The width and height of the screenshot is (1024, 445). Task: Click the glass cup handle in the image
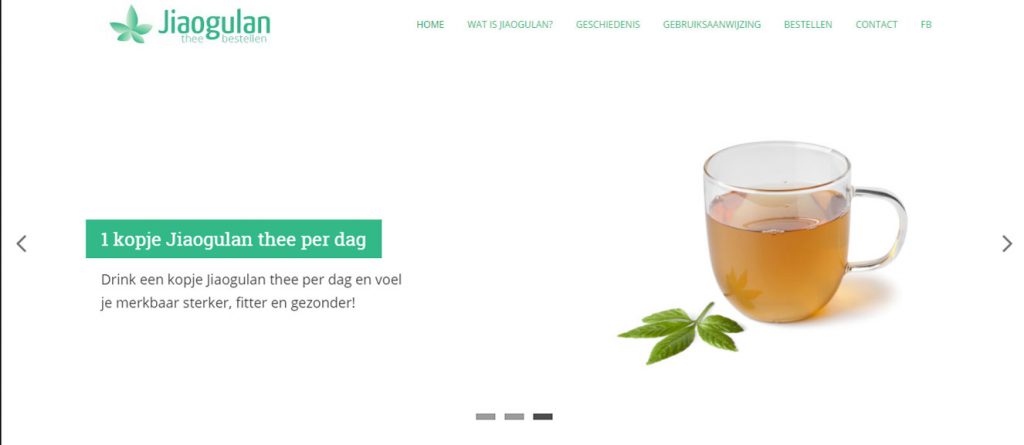tap(880, 229)
